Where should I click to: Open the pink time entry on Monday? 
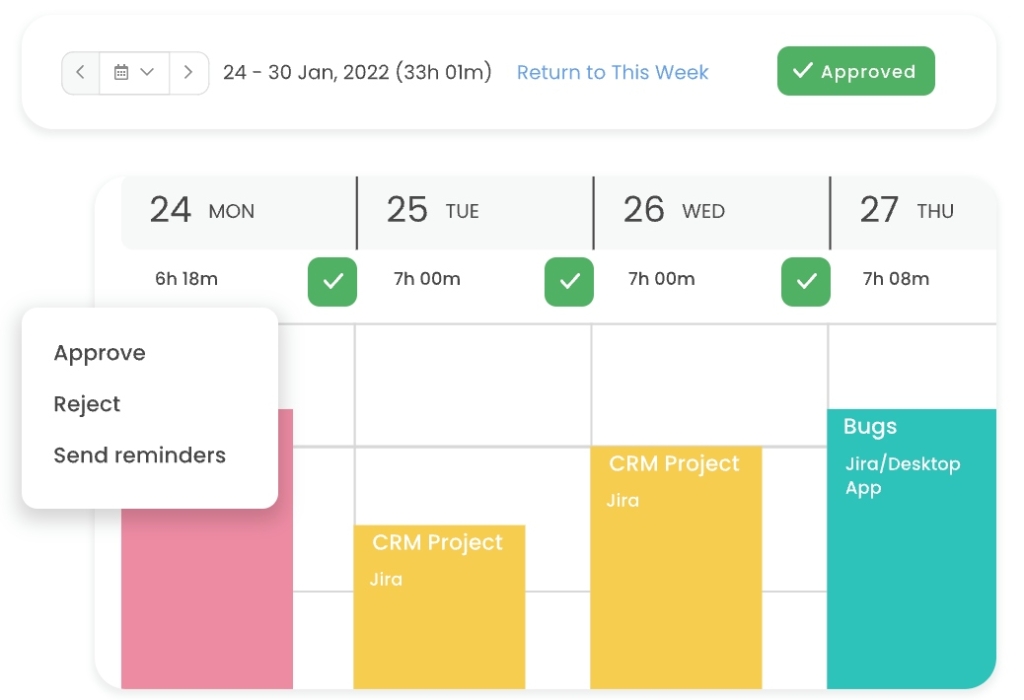[x=207, y=600]
